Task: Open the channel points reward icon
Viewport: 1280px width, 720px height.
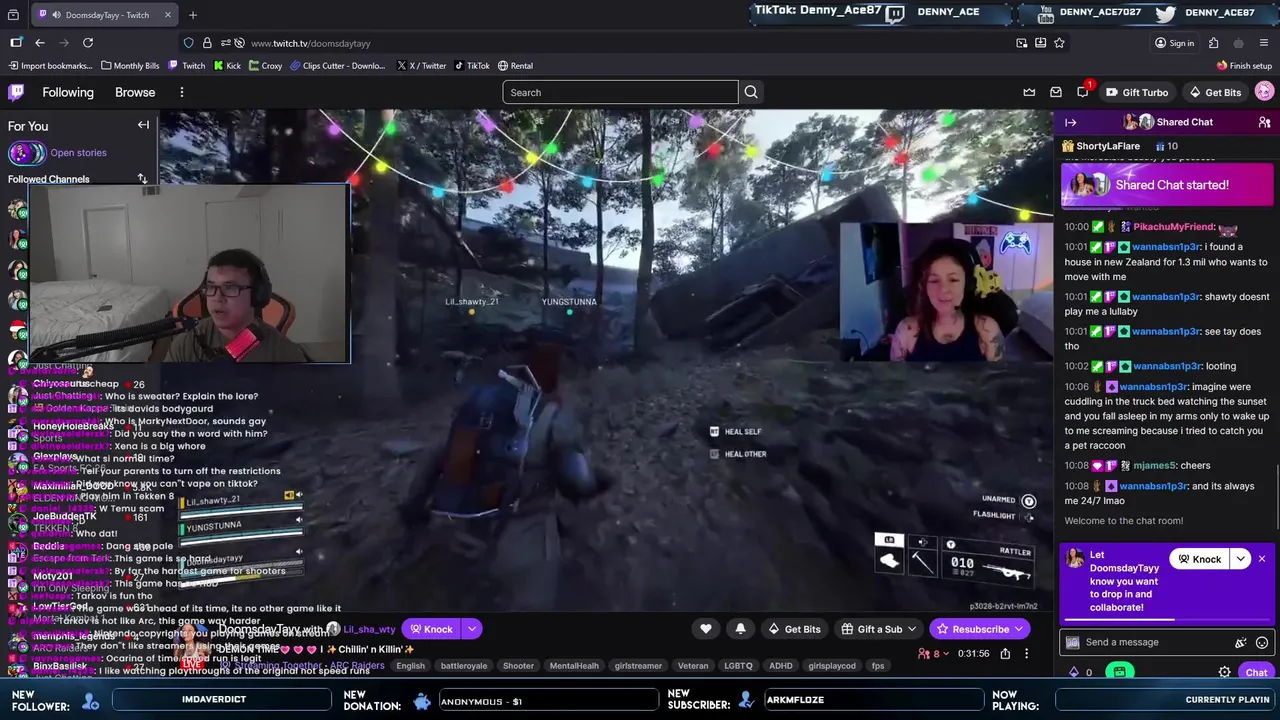Action: [x=1119, y=672]
